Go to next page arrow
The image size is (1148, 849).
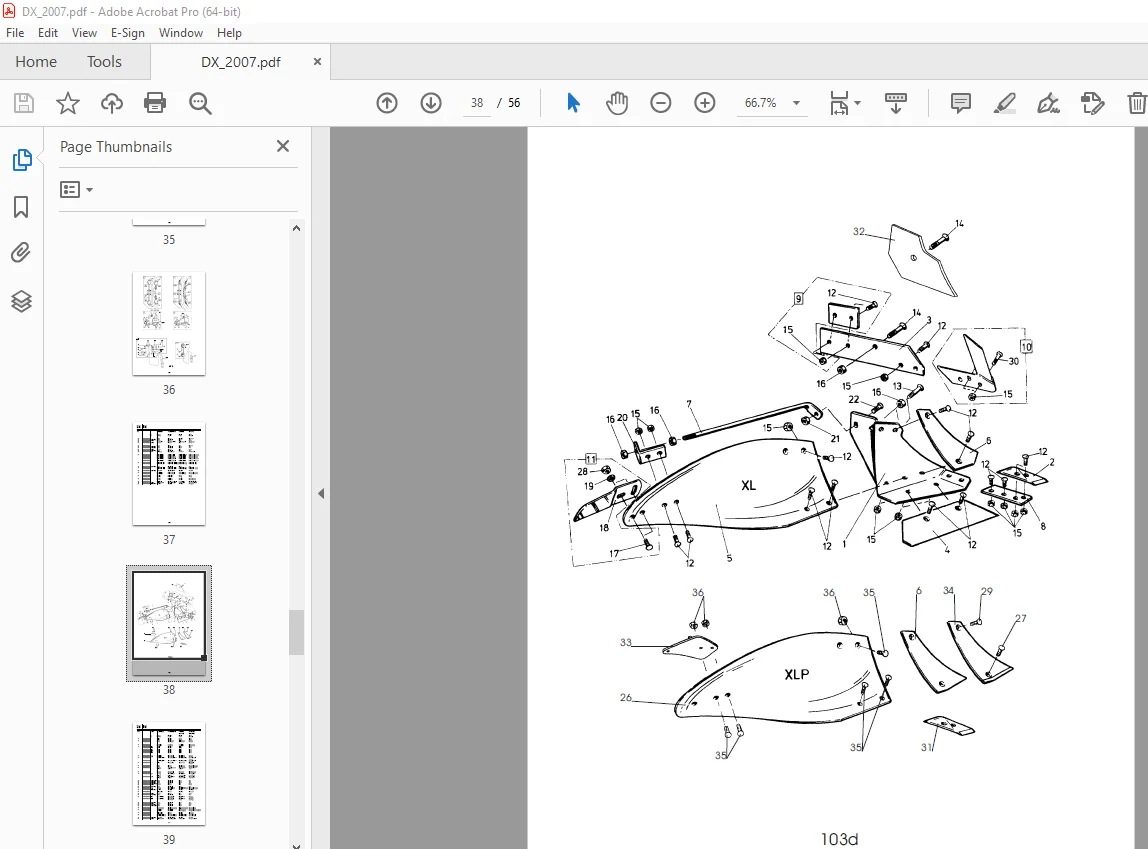(430, 103)
